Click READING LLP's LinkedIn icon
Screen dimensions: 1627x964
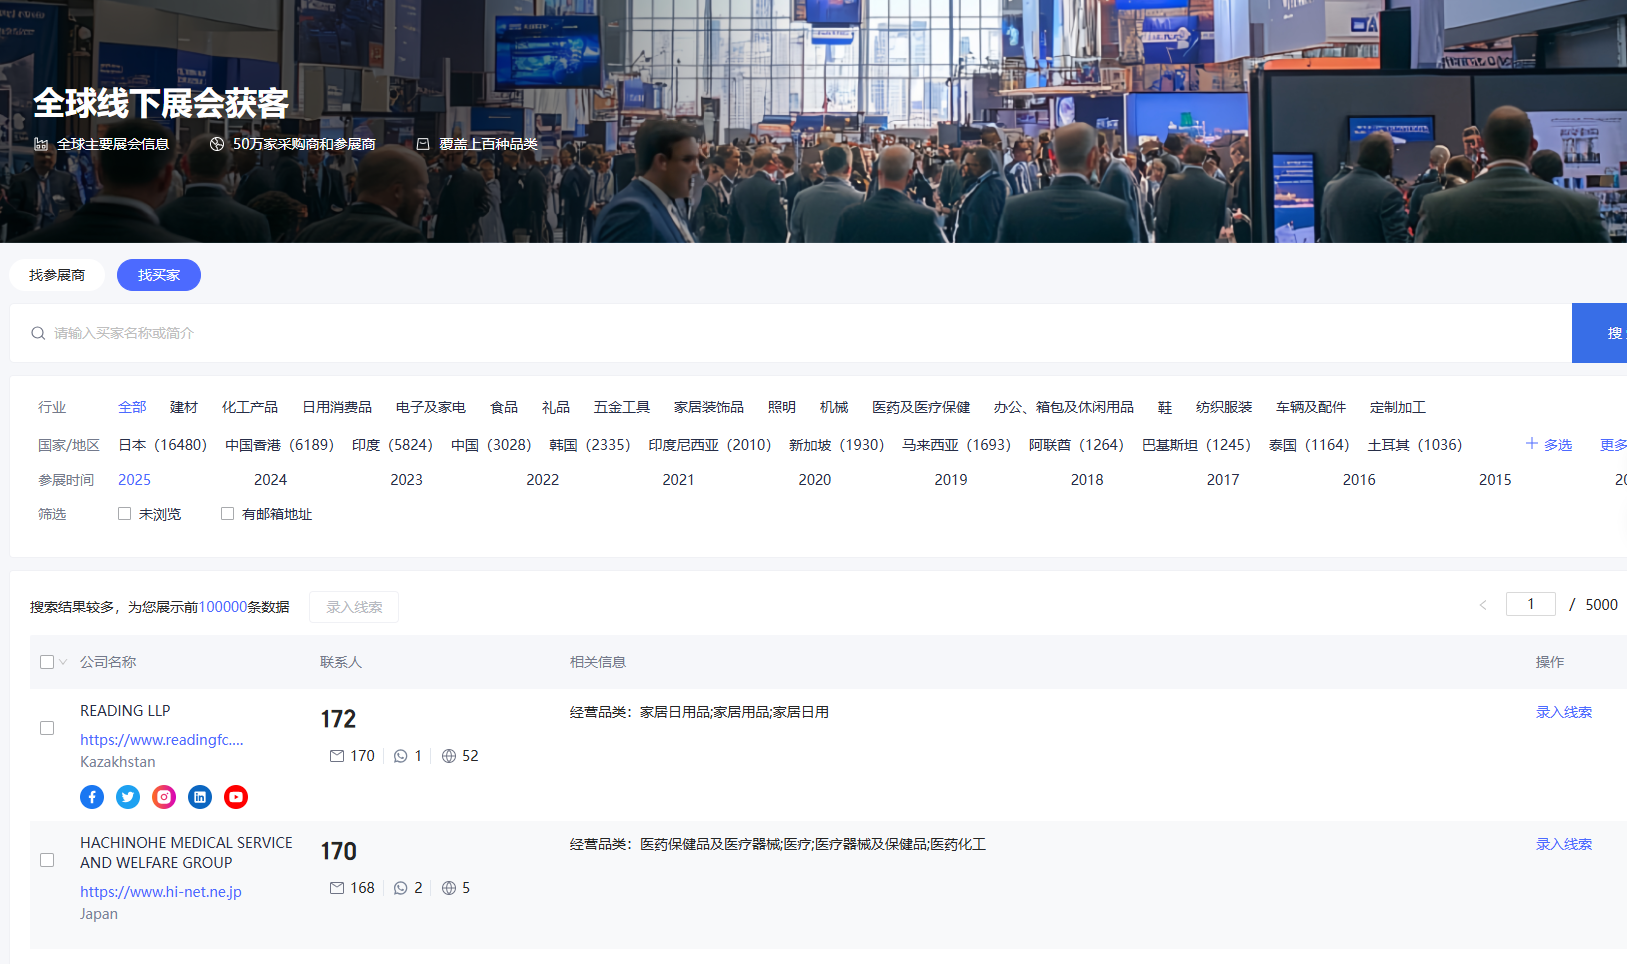coord(199,797)
